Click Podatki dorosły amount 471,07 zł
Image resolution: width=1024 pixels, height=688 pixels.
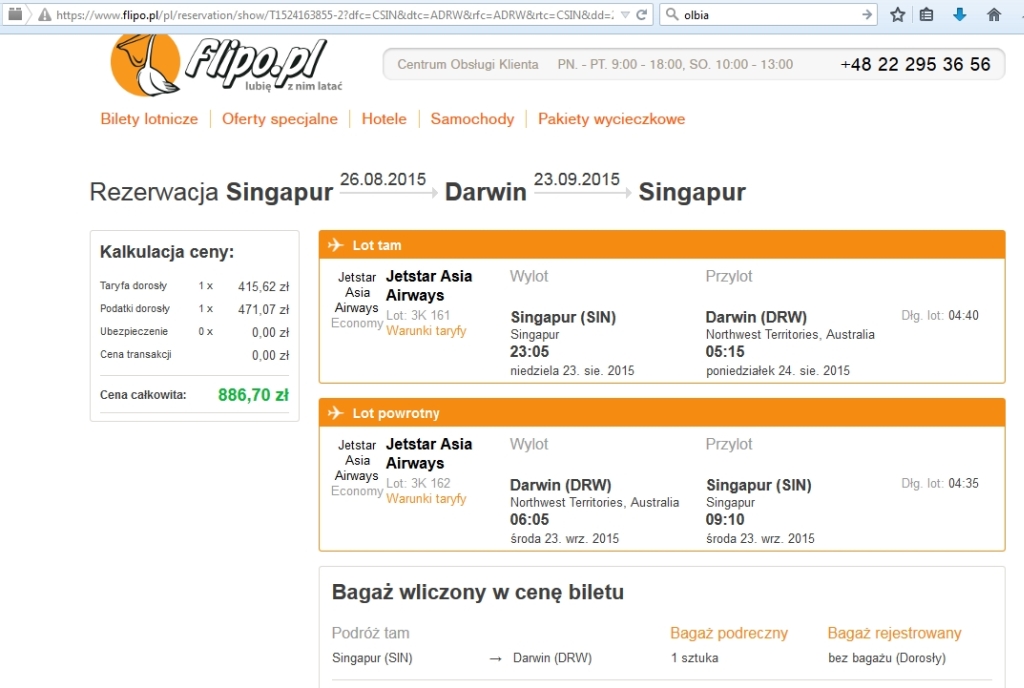[263, 309]
